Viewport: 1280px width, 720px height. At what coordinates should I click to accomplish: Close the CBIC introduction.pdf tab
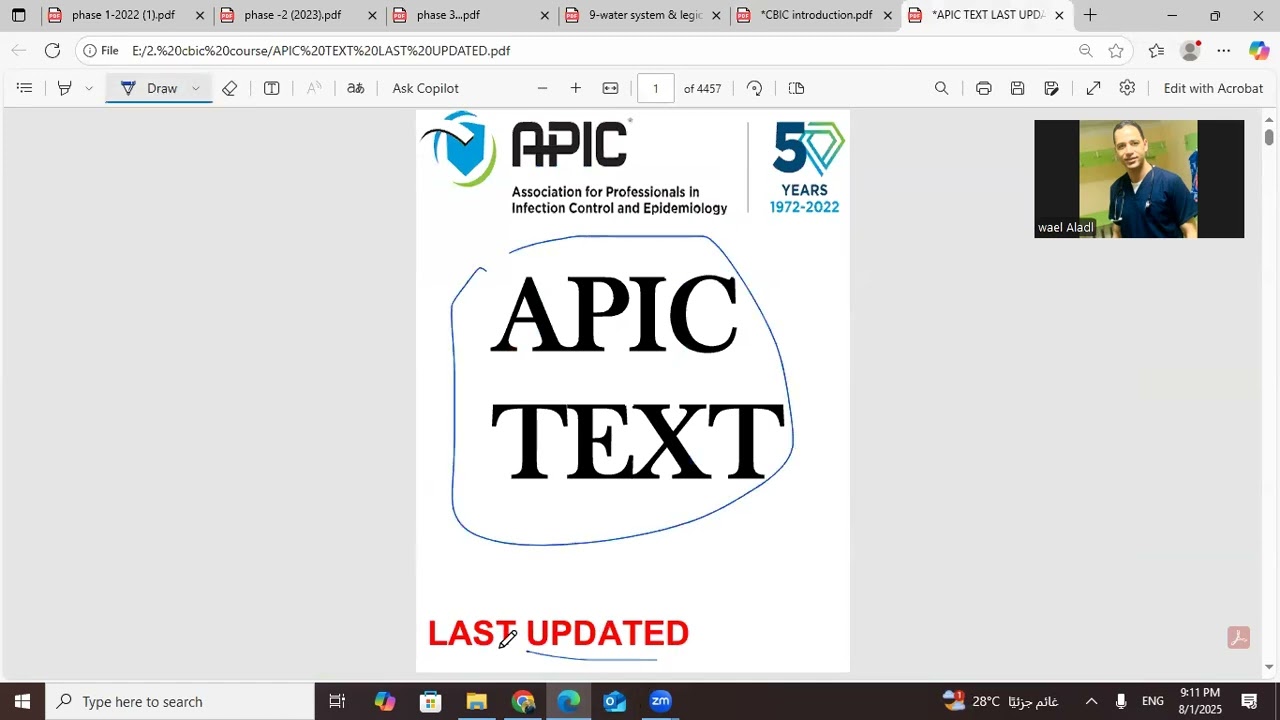(888, 15)
